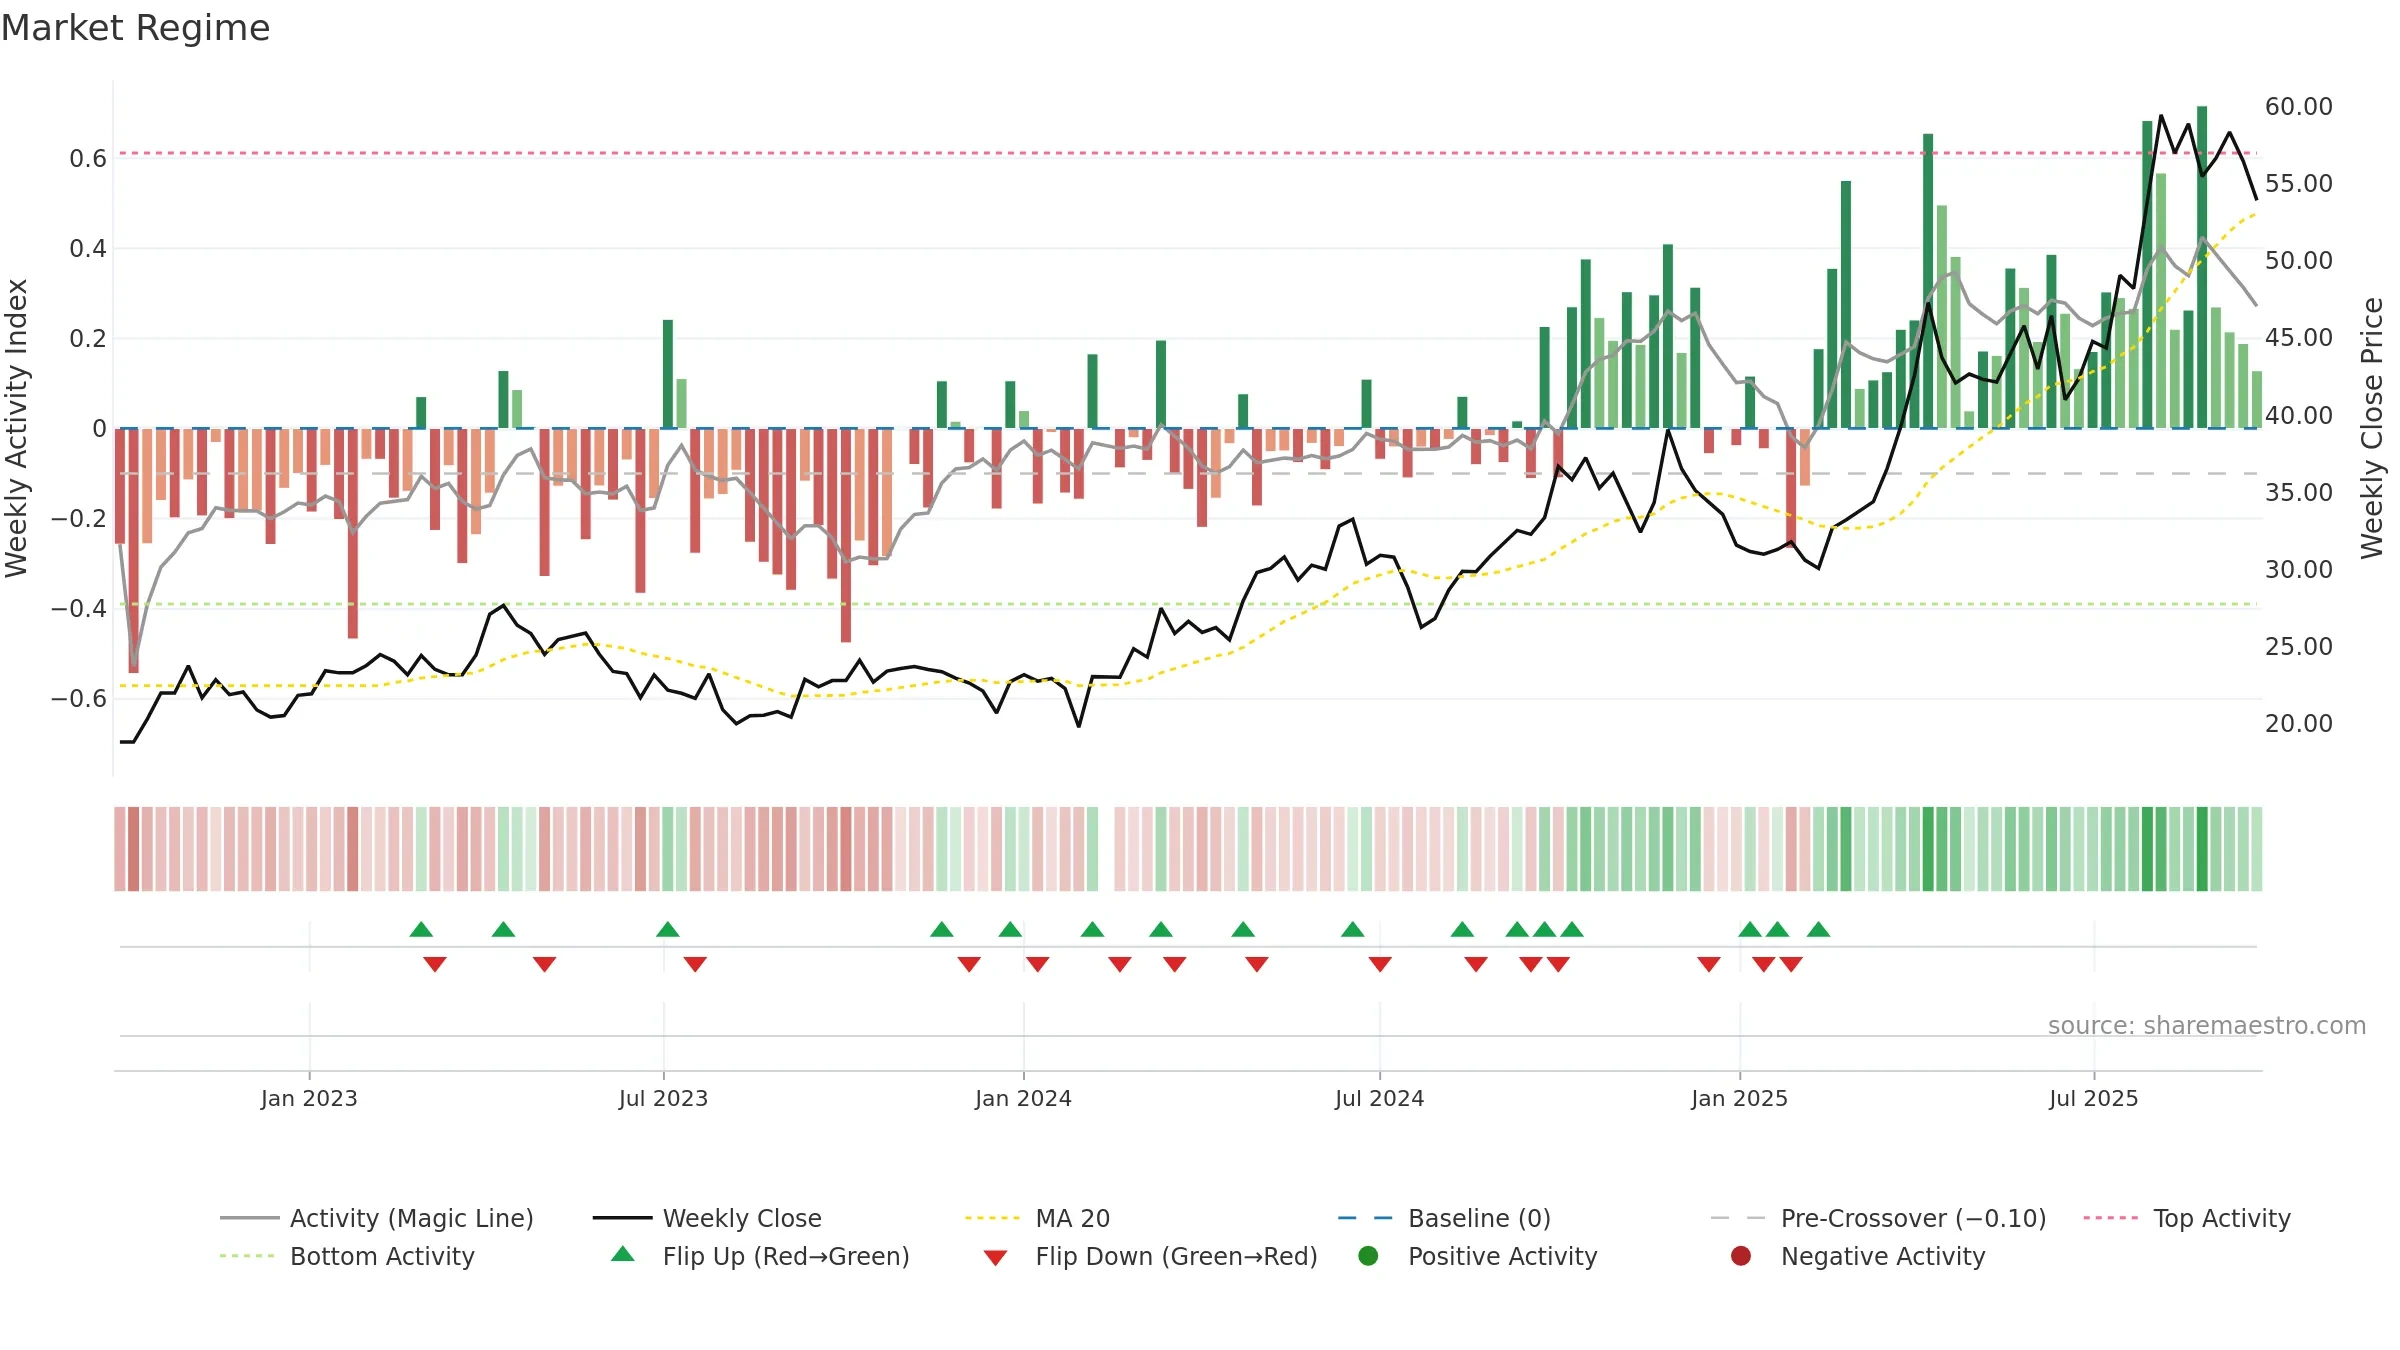Click the deepest red activity bar in late 2022
Viewport: 2400px width, 1350px height.
[x=134, y=550]
